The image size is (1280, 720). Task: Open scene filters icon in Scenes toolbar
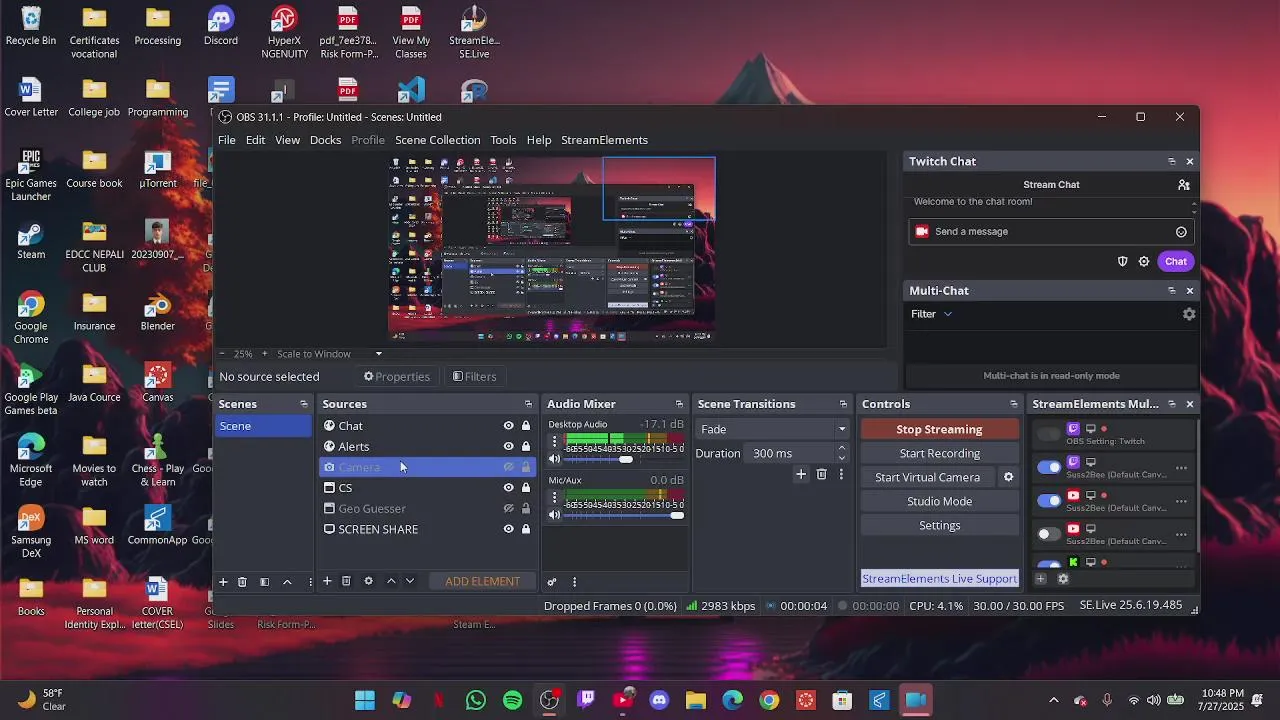[265, 582]
